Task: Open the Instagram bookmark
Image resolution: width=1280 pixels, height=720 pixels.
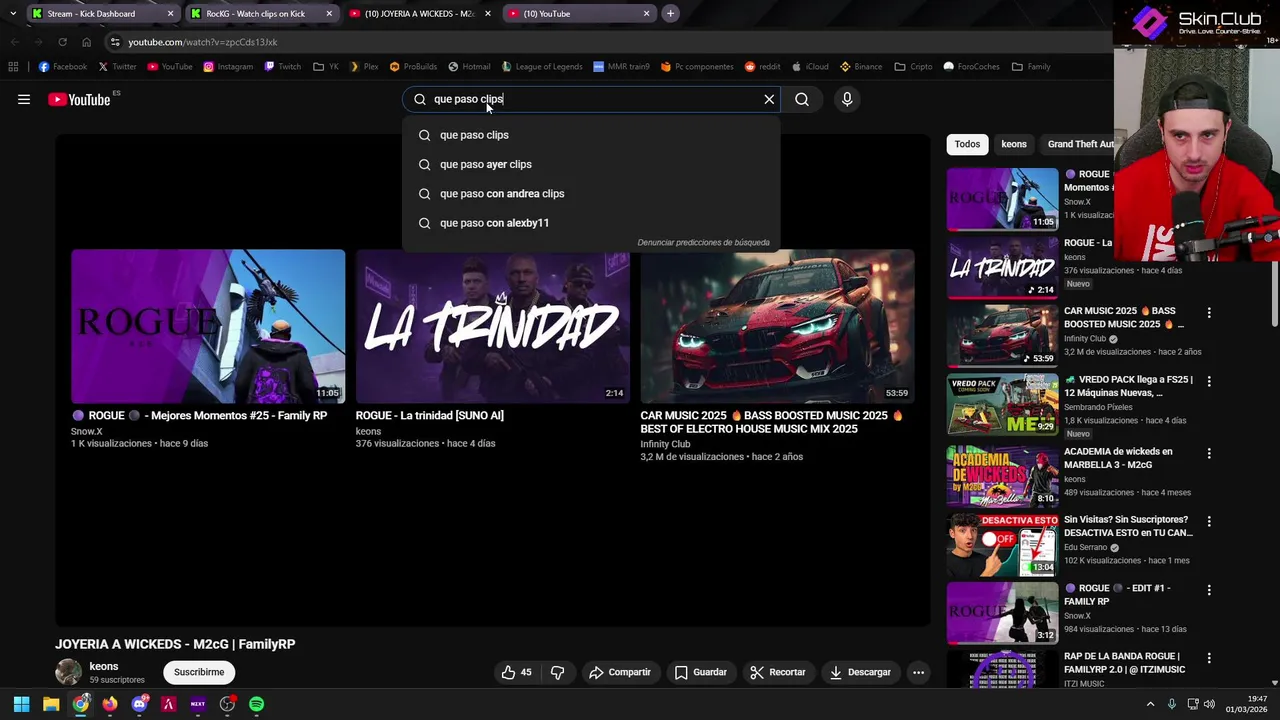Action: click(228, 67)
